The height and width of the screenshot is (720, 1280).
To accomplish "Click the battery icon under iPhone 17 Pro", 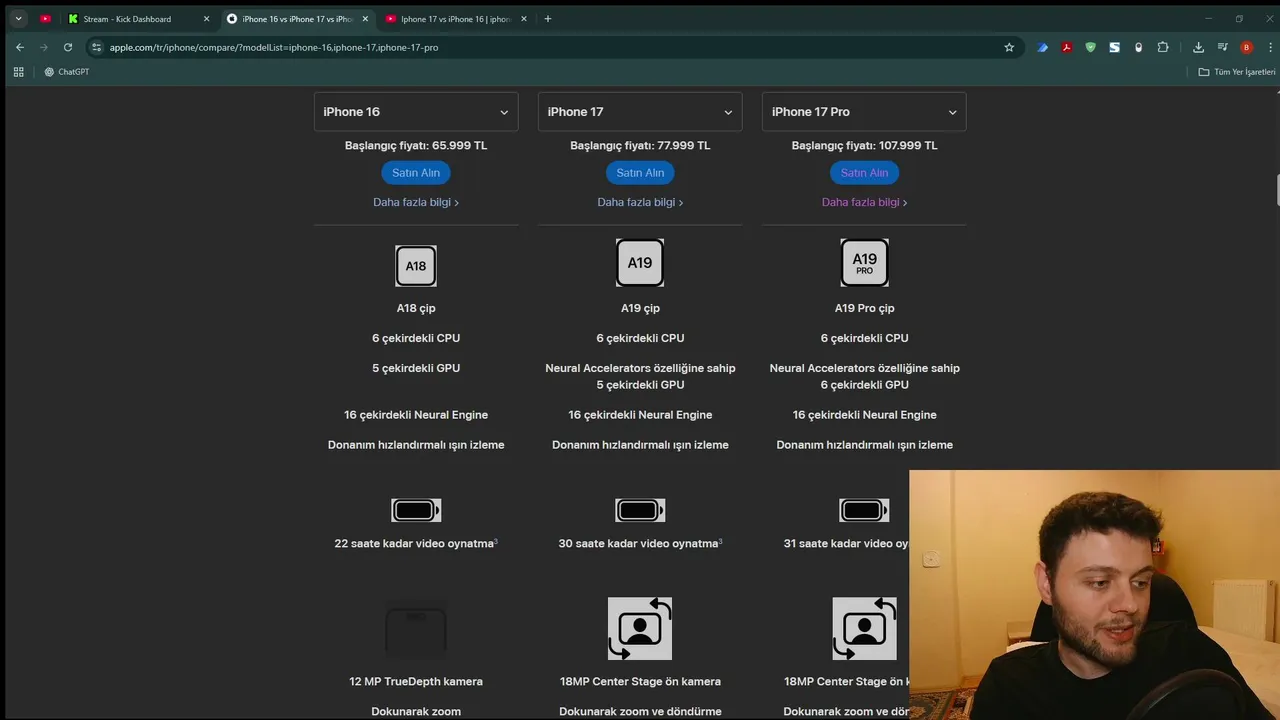I will pos(864,510).
